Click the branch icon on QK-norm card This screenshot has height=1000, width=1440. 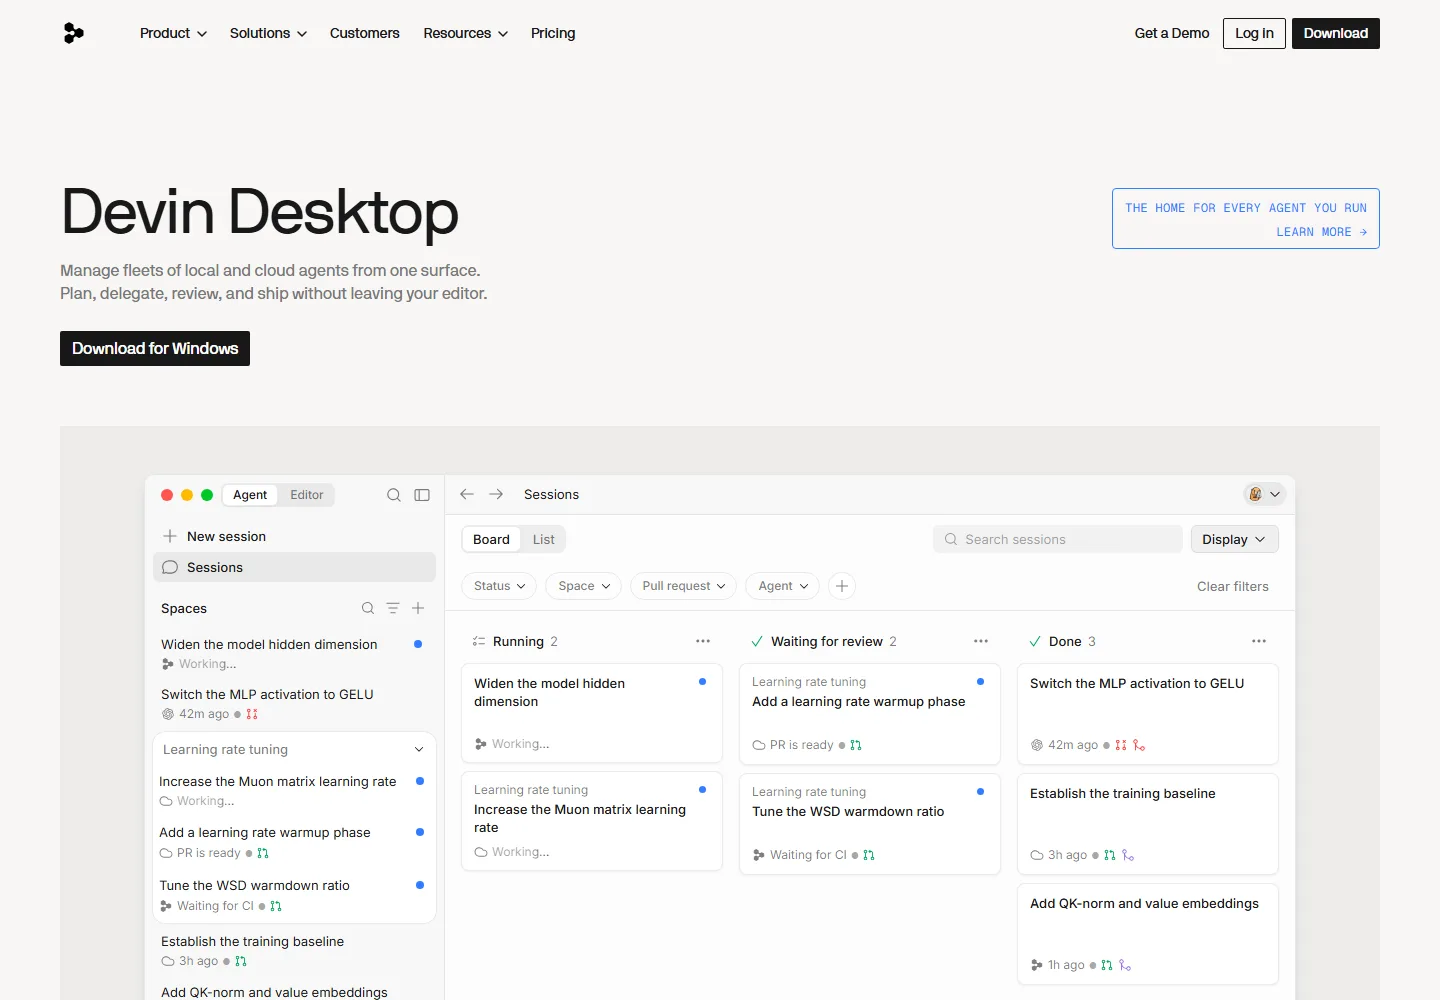1125,965
